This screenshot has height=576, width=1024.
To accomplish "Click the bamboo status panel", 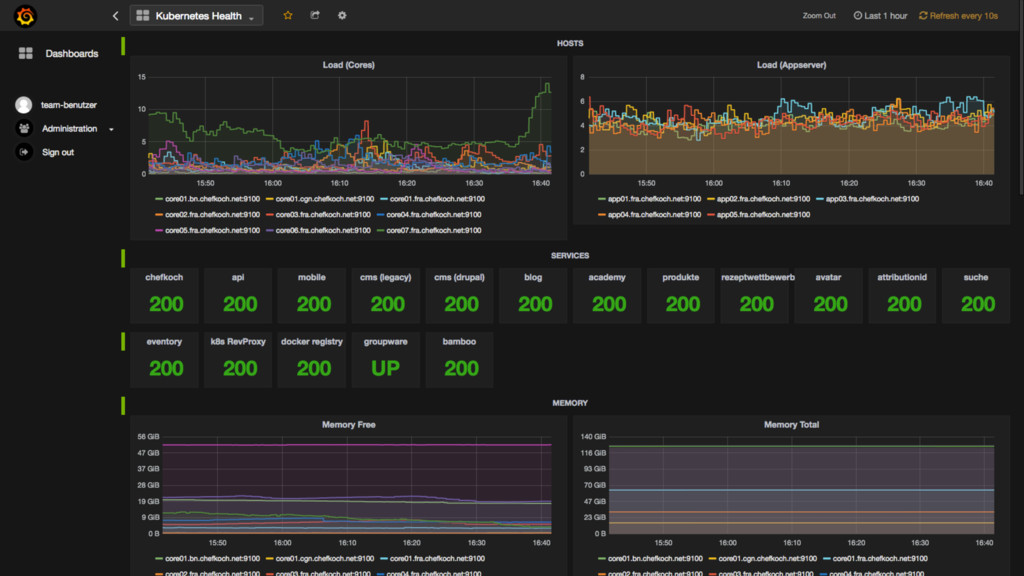I will pos(459,360).
